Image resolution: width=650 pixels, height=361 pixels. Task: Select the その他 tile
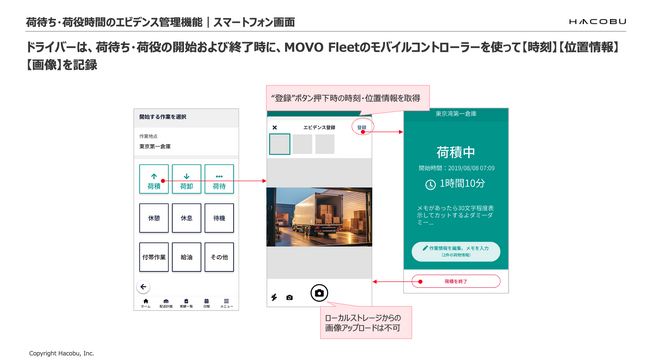(x=219, y=257)
